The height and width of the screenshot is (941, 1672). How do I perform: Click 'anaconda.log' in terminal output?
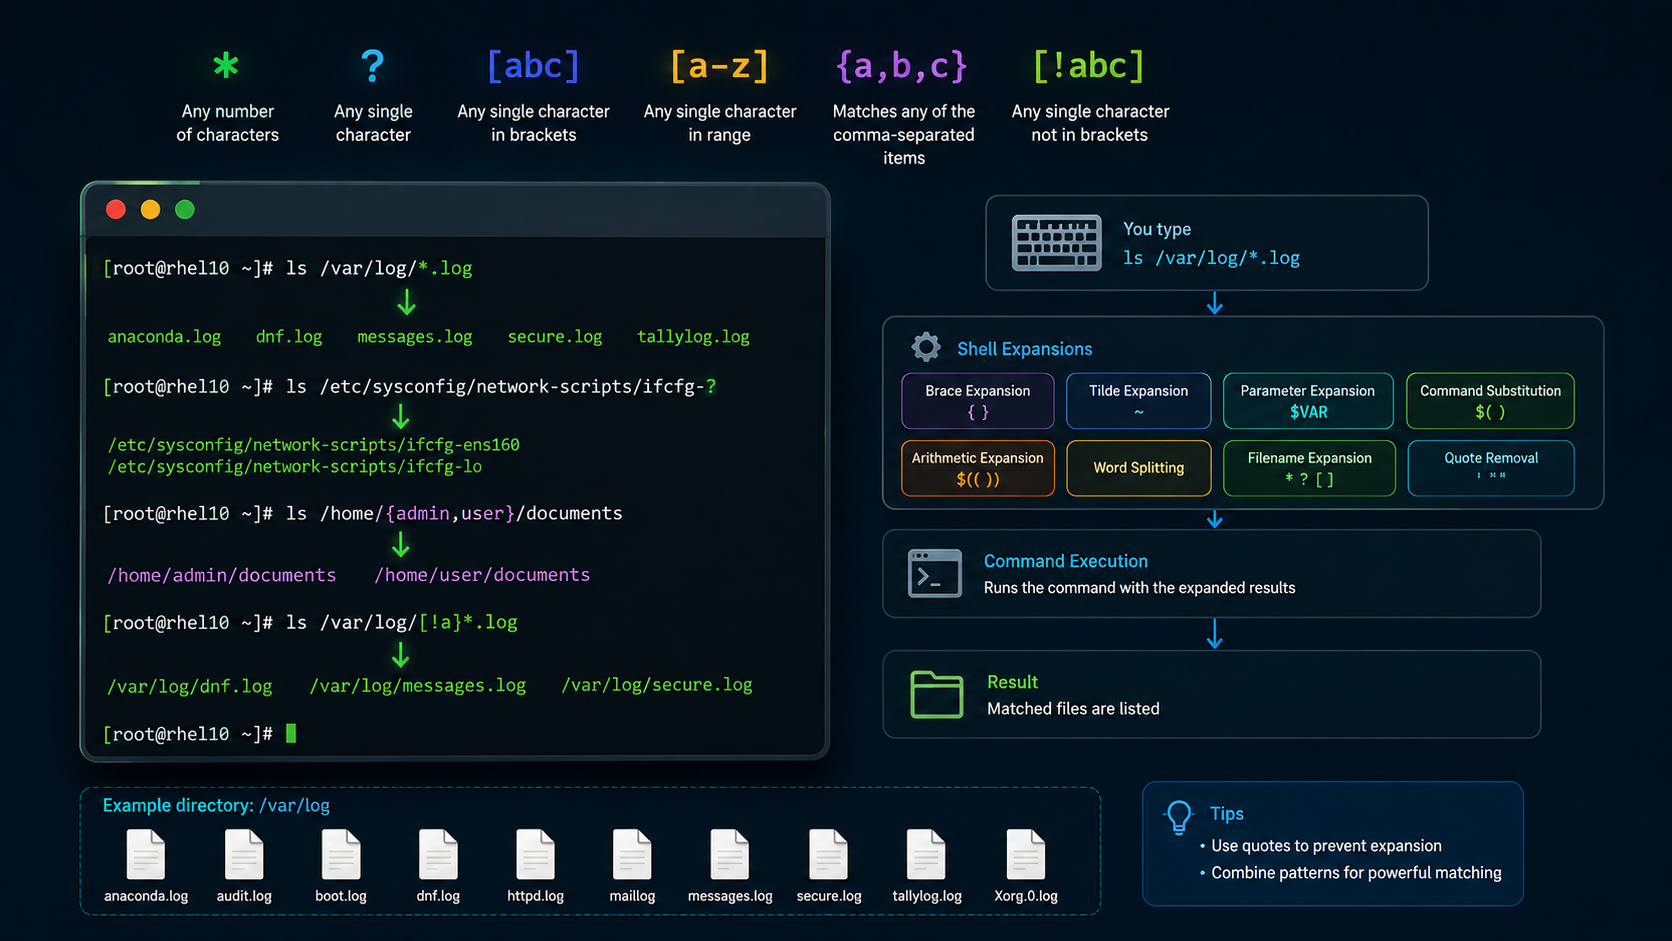[x=164, y=337]
